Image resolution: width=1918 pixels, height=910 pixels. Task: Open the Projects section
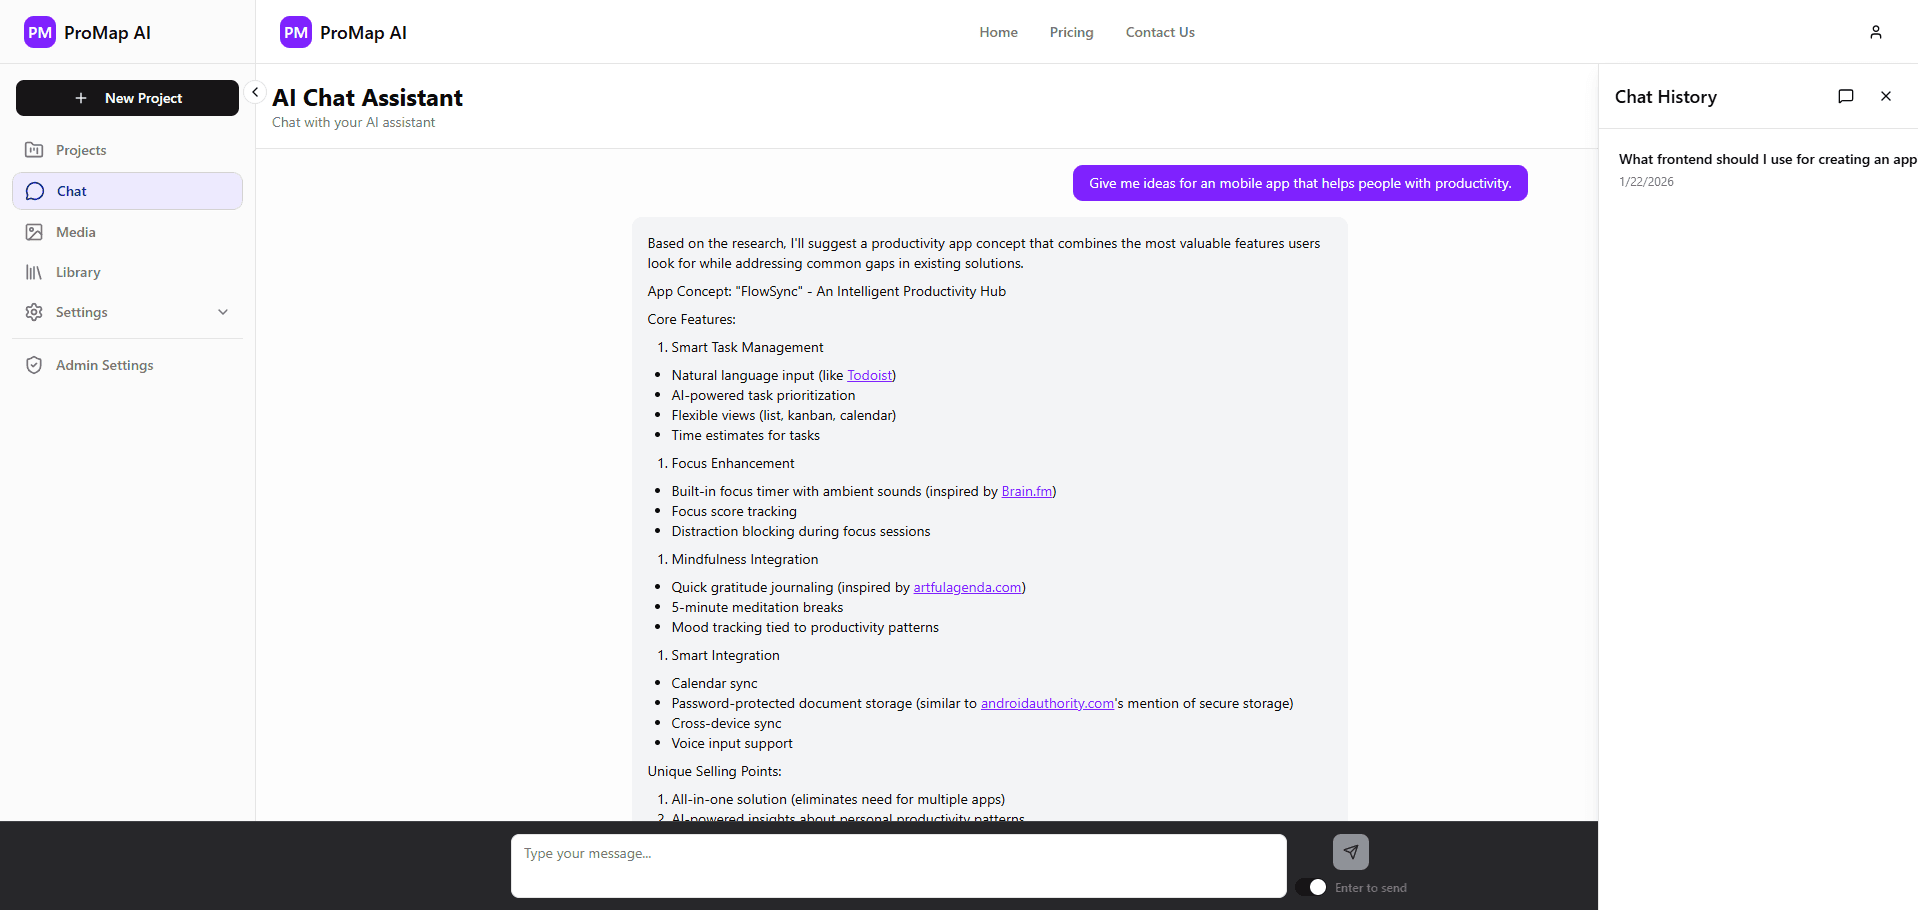point(80,149)
